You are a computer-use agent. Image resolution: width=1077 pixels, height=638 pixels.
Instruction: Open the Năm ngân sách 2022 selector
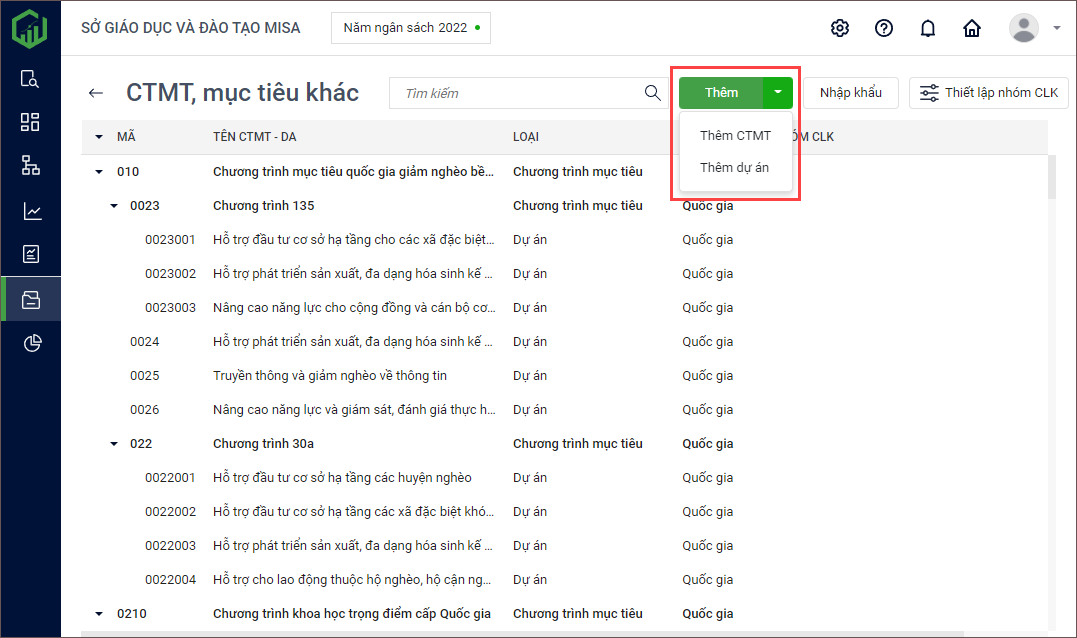coord(410,28)
